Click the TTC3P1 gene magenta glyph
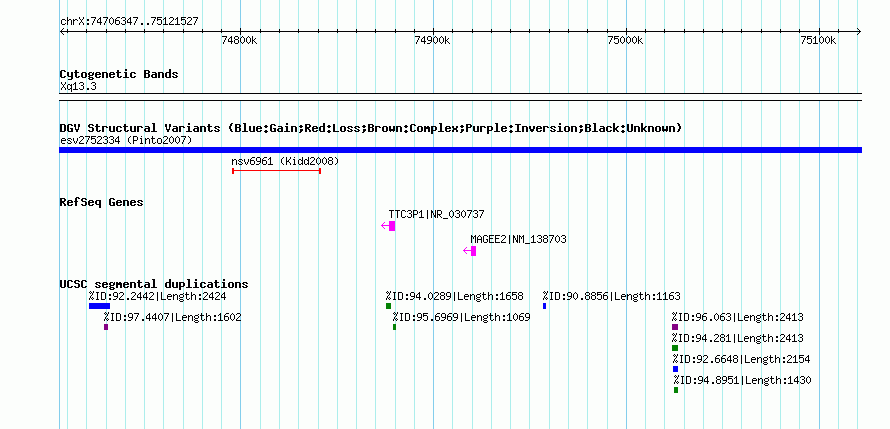 coord(388,226)
